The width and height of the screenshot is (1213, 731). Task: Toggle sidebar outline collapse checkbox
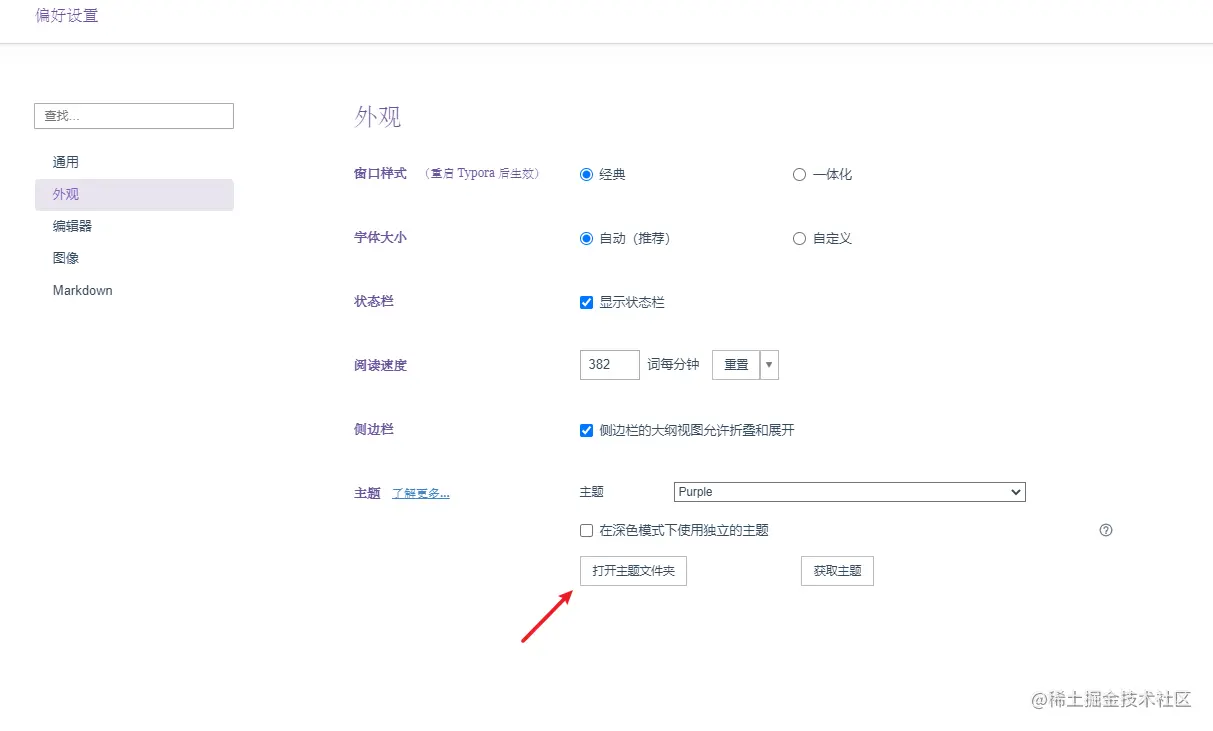[587, 430]
